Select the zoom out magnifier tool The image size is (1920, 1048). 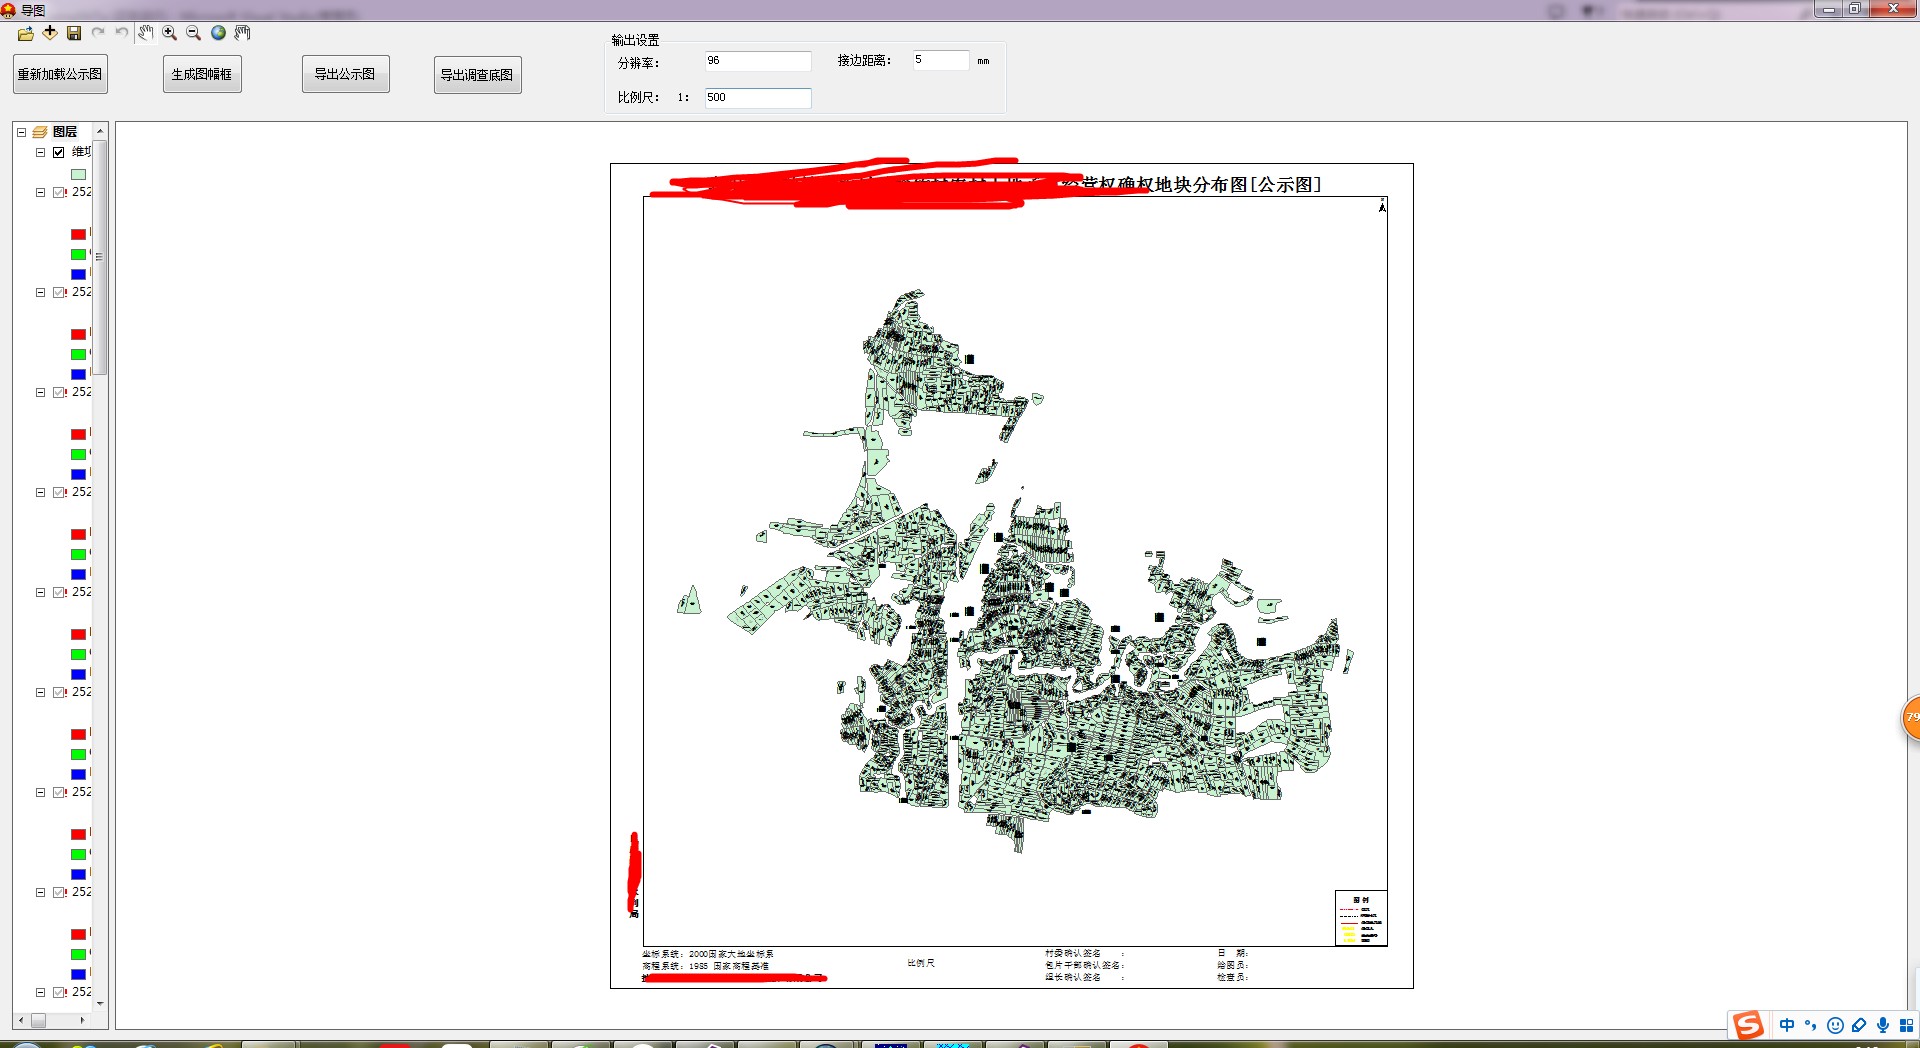(194, 33)
